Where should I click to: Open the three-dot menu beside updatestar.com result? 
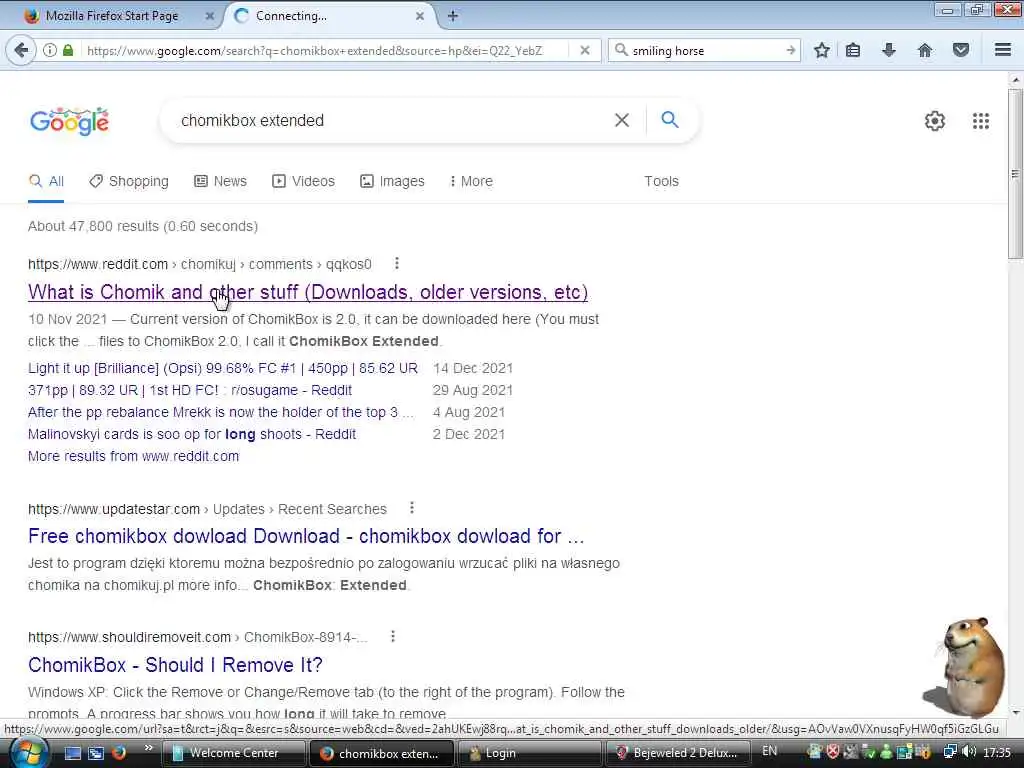pyautogui.click(x=411, y=508)
